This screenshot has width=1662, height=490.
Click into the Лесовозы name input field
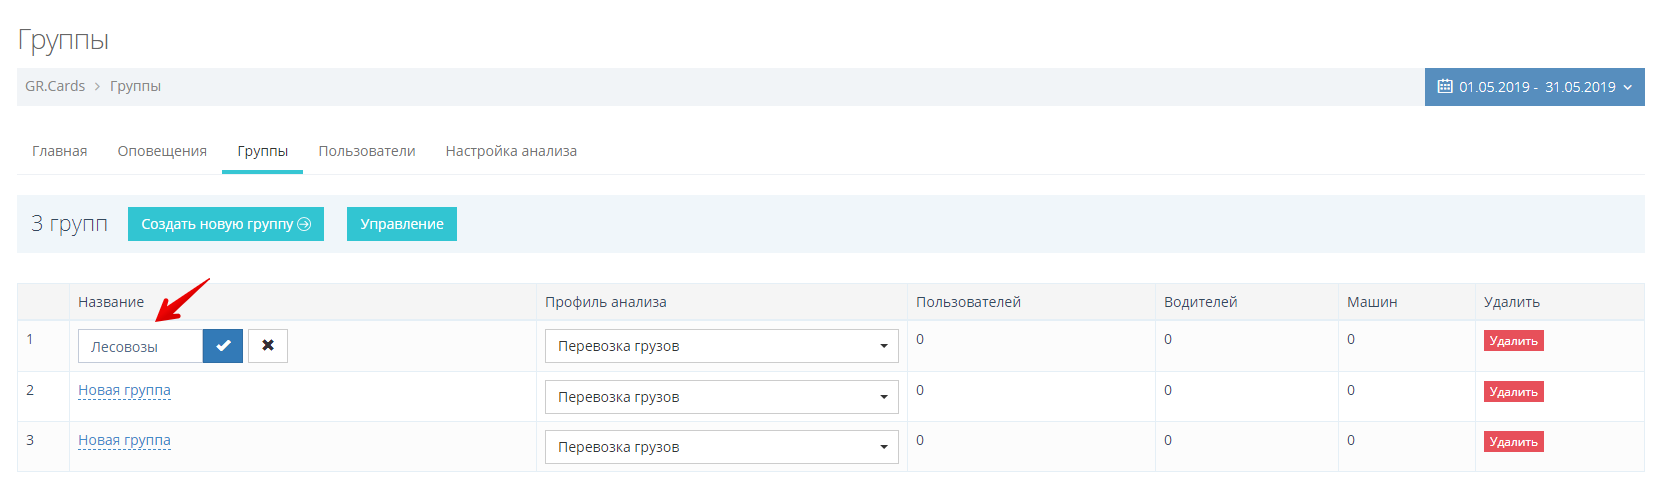(140, 346)
